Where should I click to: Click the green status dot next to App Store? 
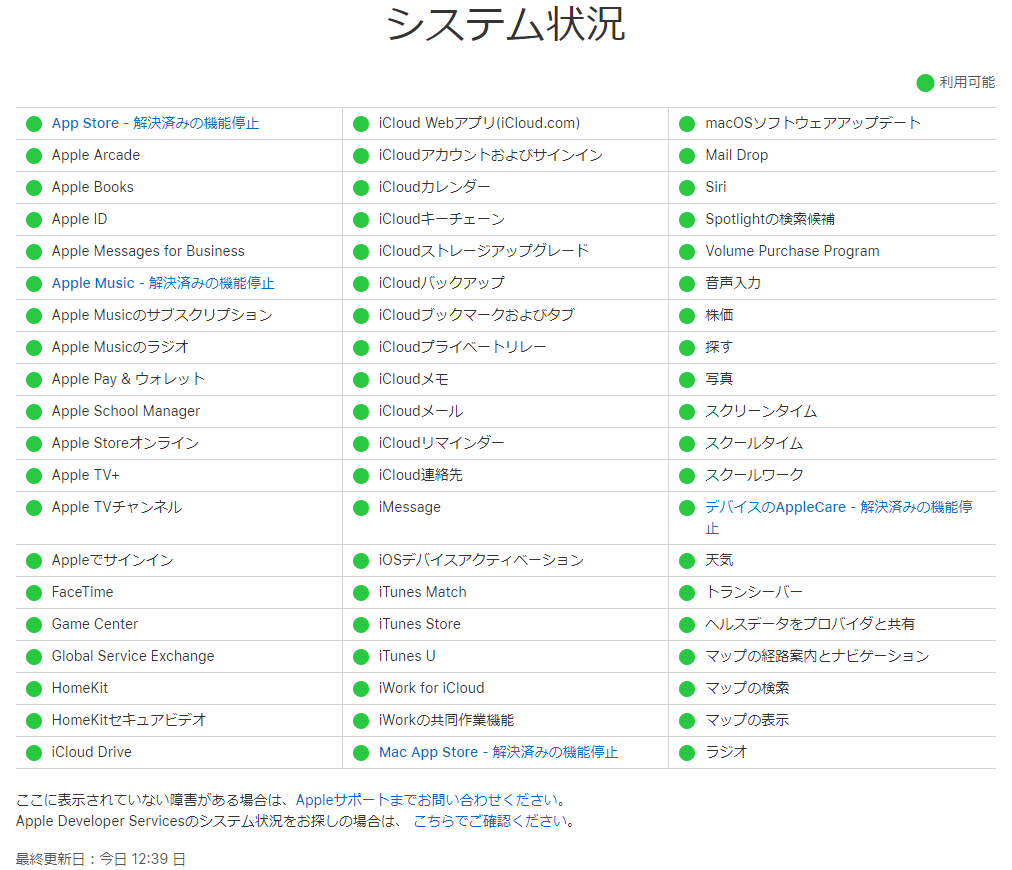[33, 123]
